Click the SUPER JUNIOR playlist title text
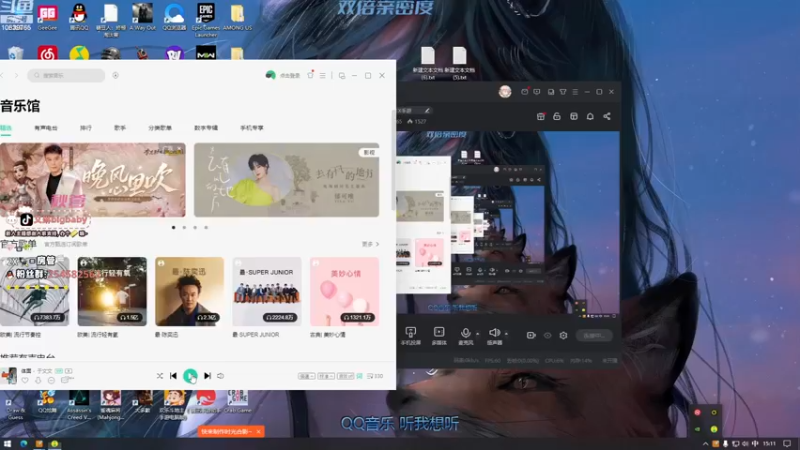Screen dimensions: 800x450 point(256,335)
